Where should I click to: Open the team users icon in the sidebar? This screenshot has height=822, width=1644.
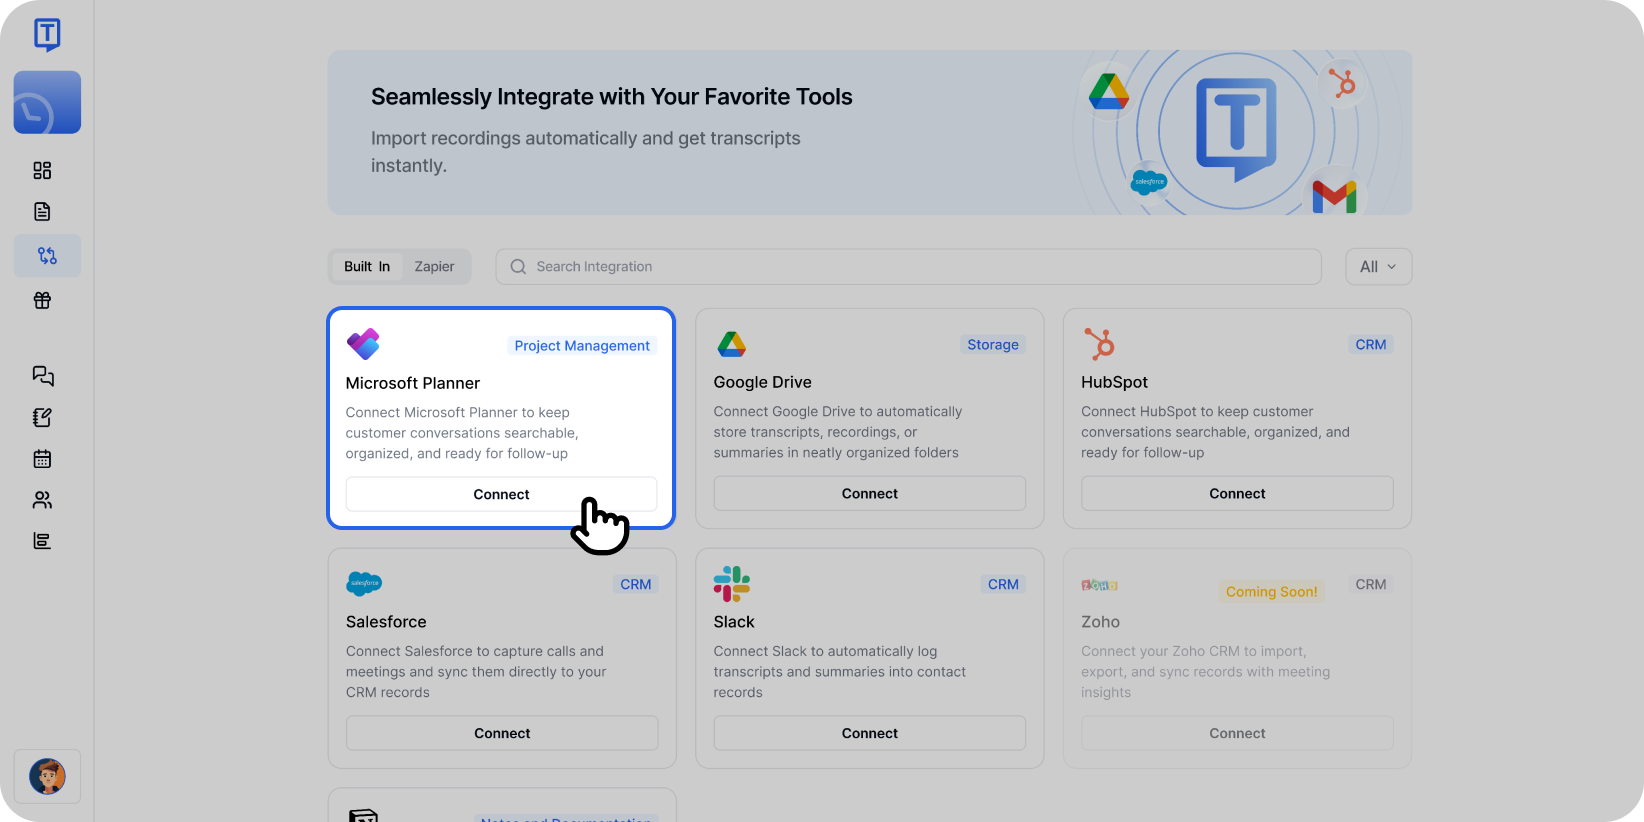pyautogui.click(x=42, y=500)
